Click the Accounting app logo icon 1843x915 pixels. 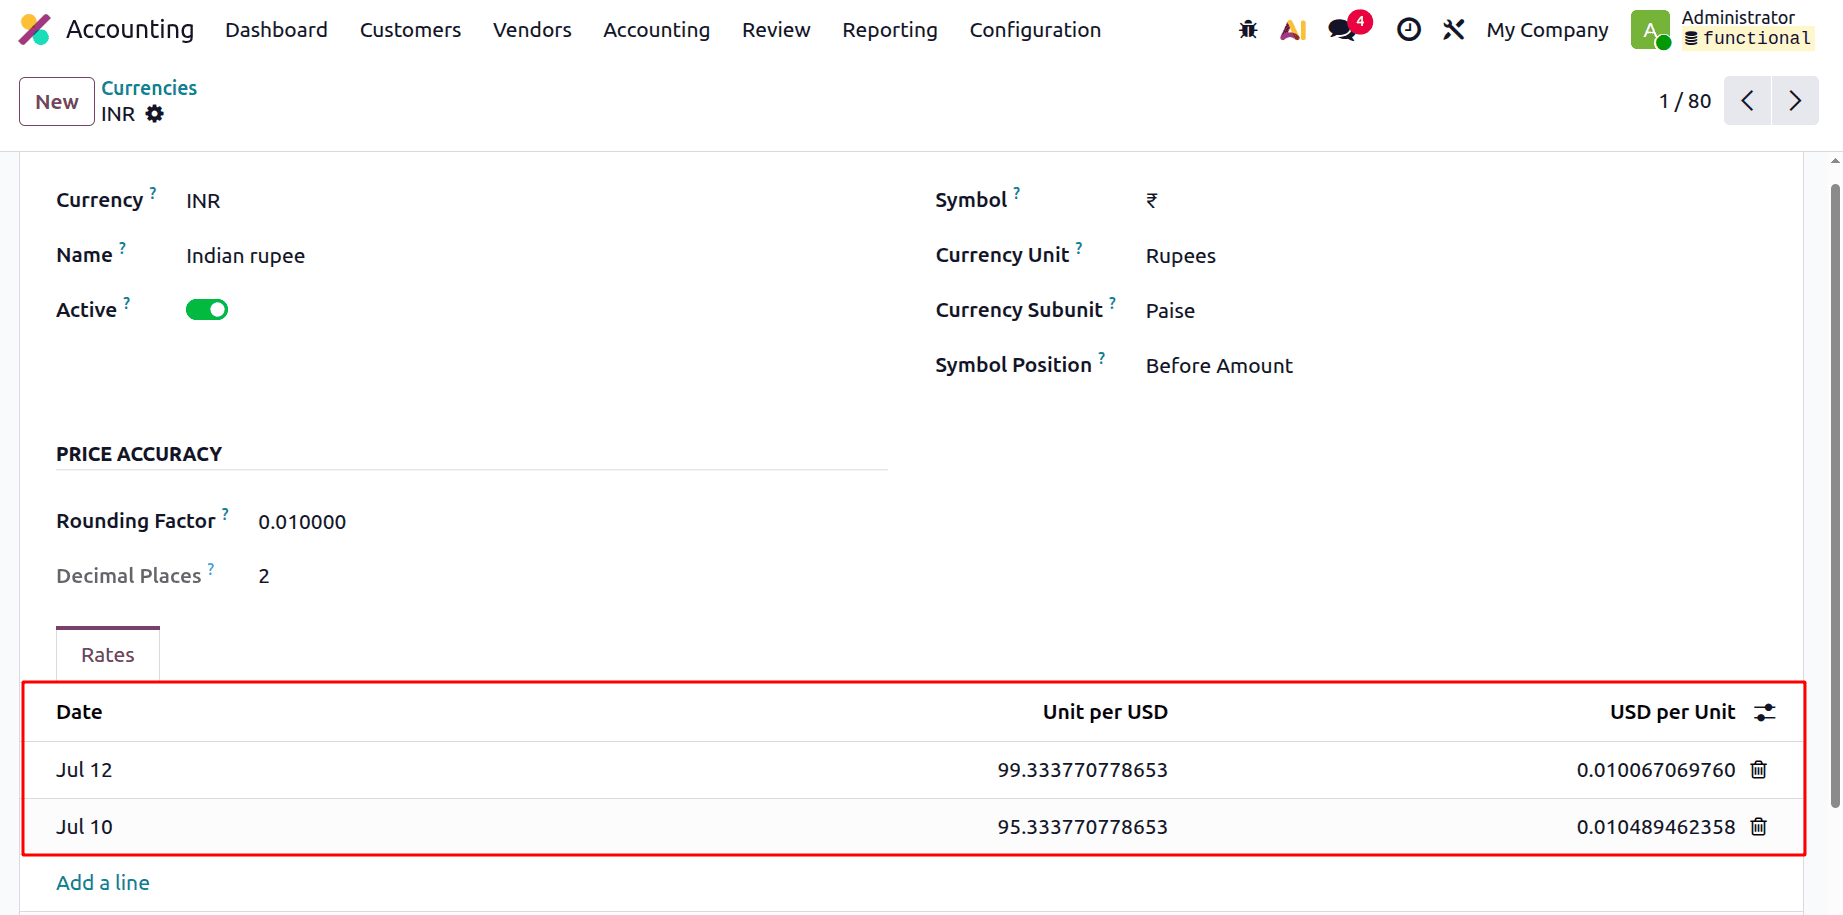[35, 30]
